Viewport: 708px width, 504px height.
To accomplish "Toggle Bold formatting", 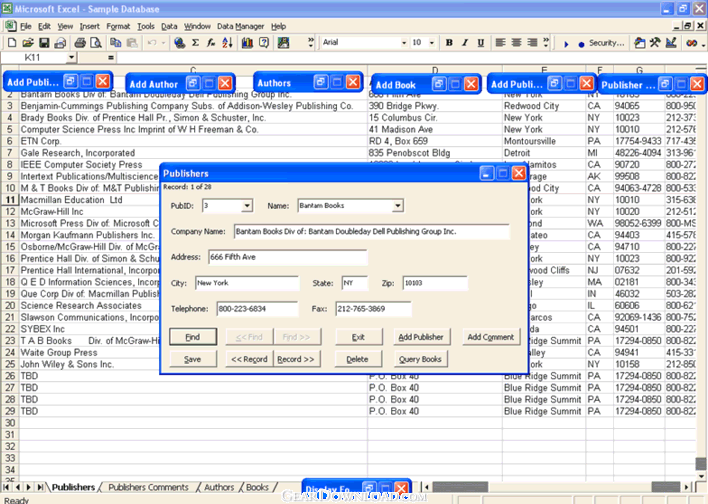I will click(449, 43).
